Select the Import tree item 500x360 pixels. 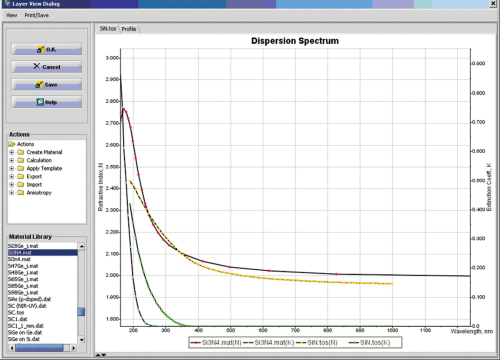[x=34, y=184]
